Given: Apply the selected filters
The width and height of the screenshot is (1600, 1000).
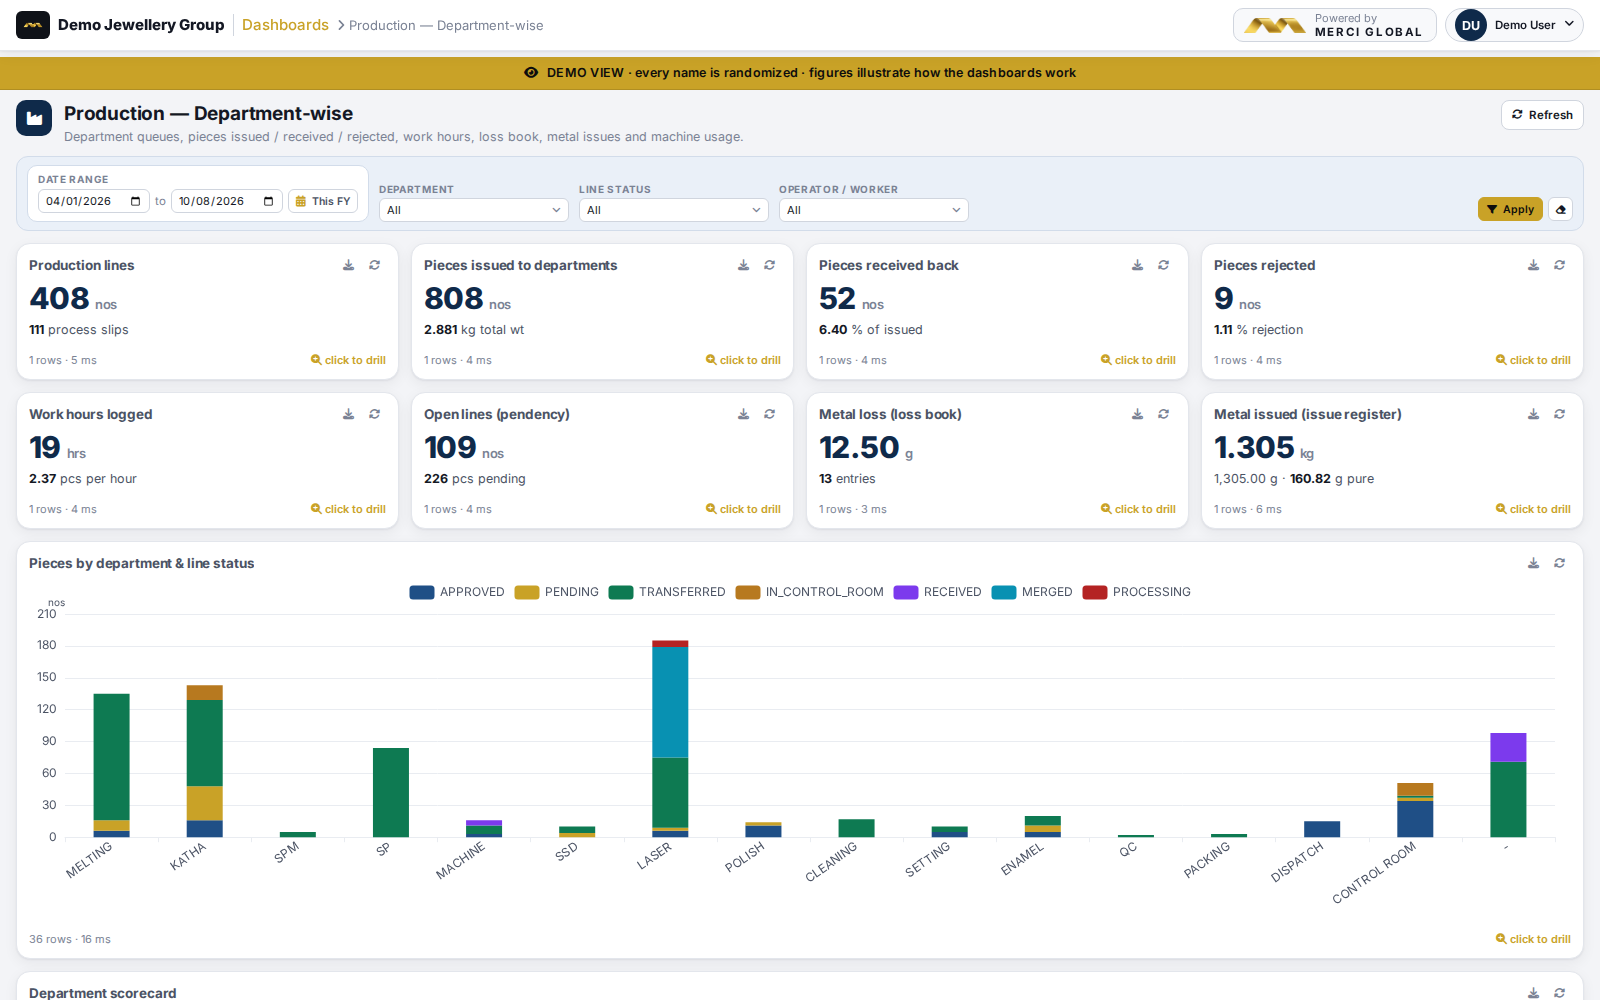Looking at the screenshot, I should [x=1510, y=209].
